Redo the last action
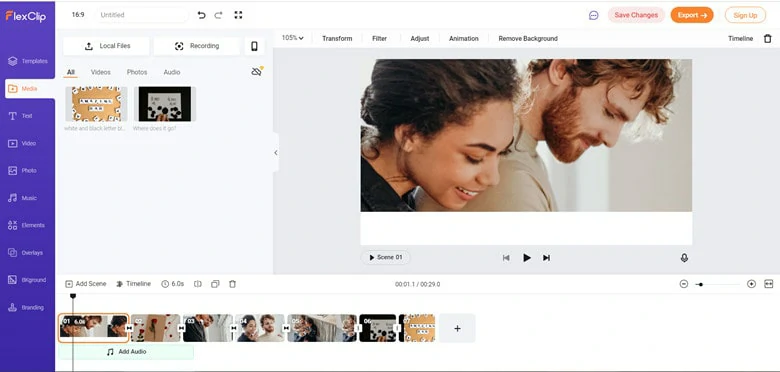The image size is (780, 372). click(x=218, y=15)
